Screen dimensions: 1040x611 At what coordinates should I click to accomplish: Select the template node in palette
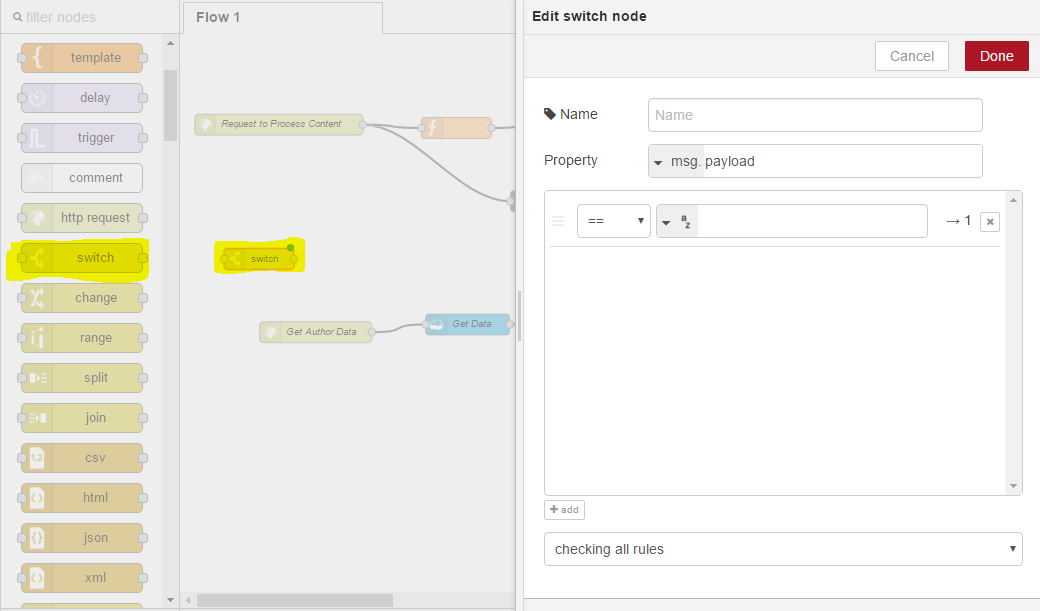[82, 58]
